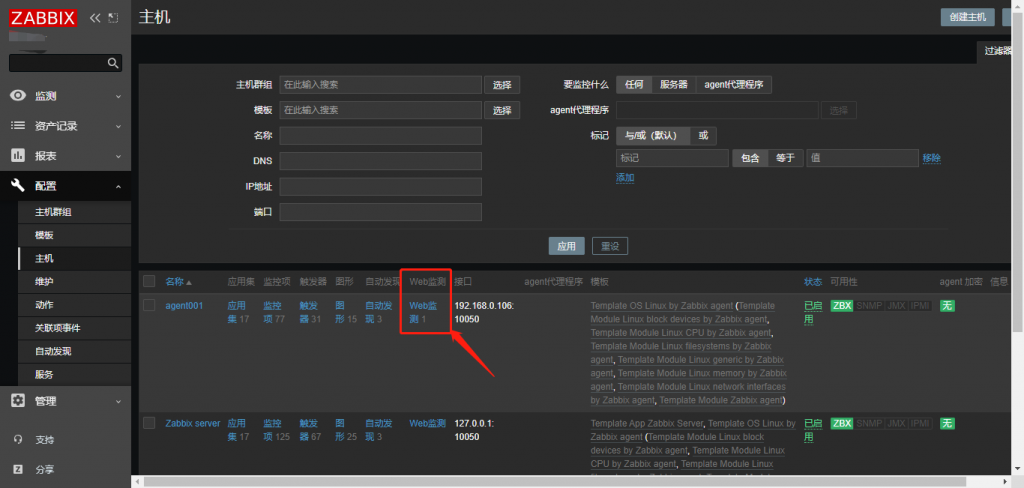Click the 应用 filter button
Screen dimensions: 1024x488
pos(566,246)
